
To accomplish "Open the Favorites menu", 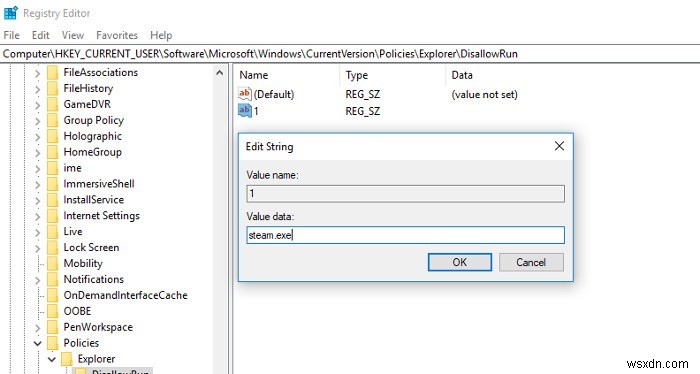I will click(117, 35).
